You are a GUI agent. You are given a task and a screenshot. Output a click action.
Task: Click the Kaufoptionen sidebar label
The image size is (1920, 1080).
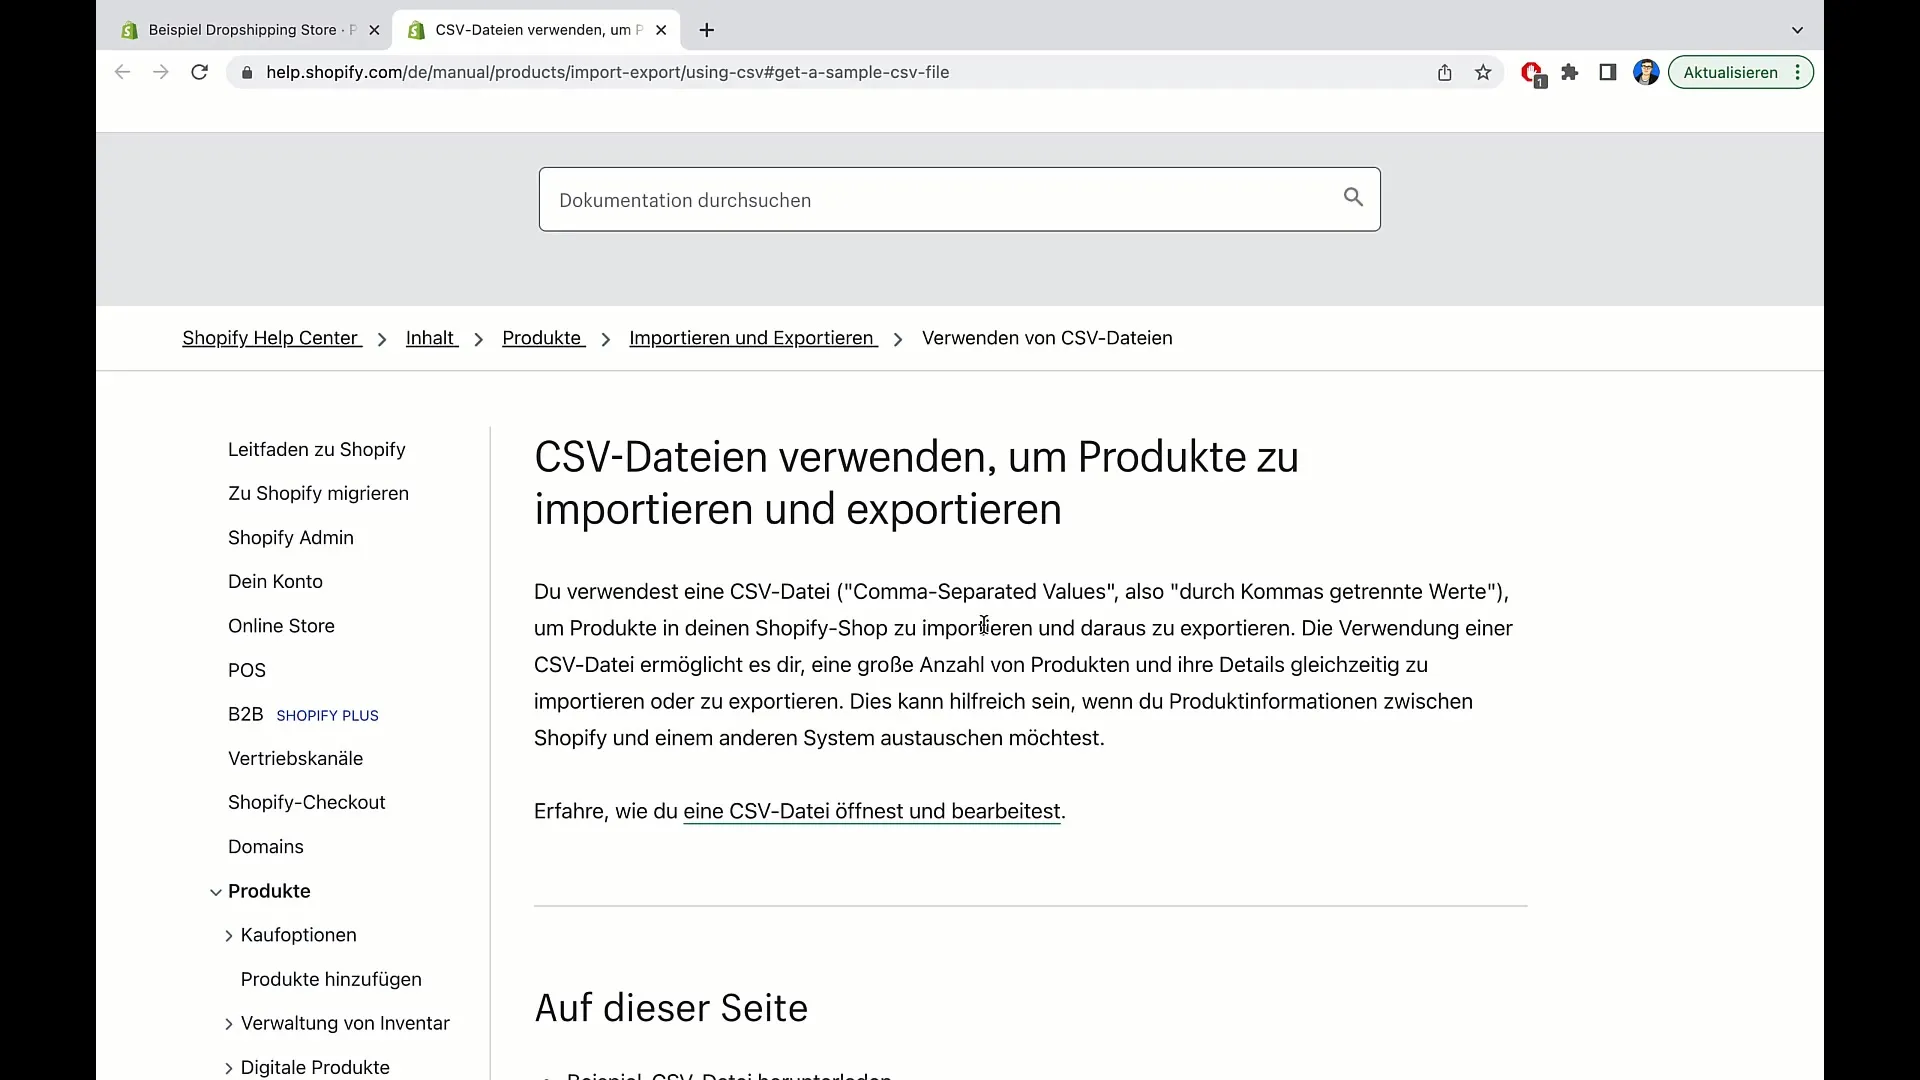[x=298, y=935]
